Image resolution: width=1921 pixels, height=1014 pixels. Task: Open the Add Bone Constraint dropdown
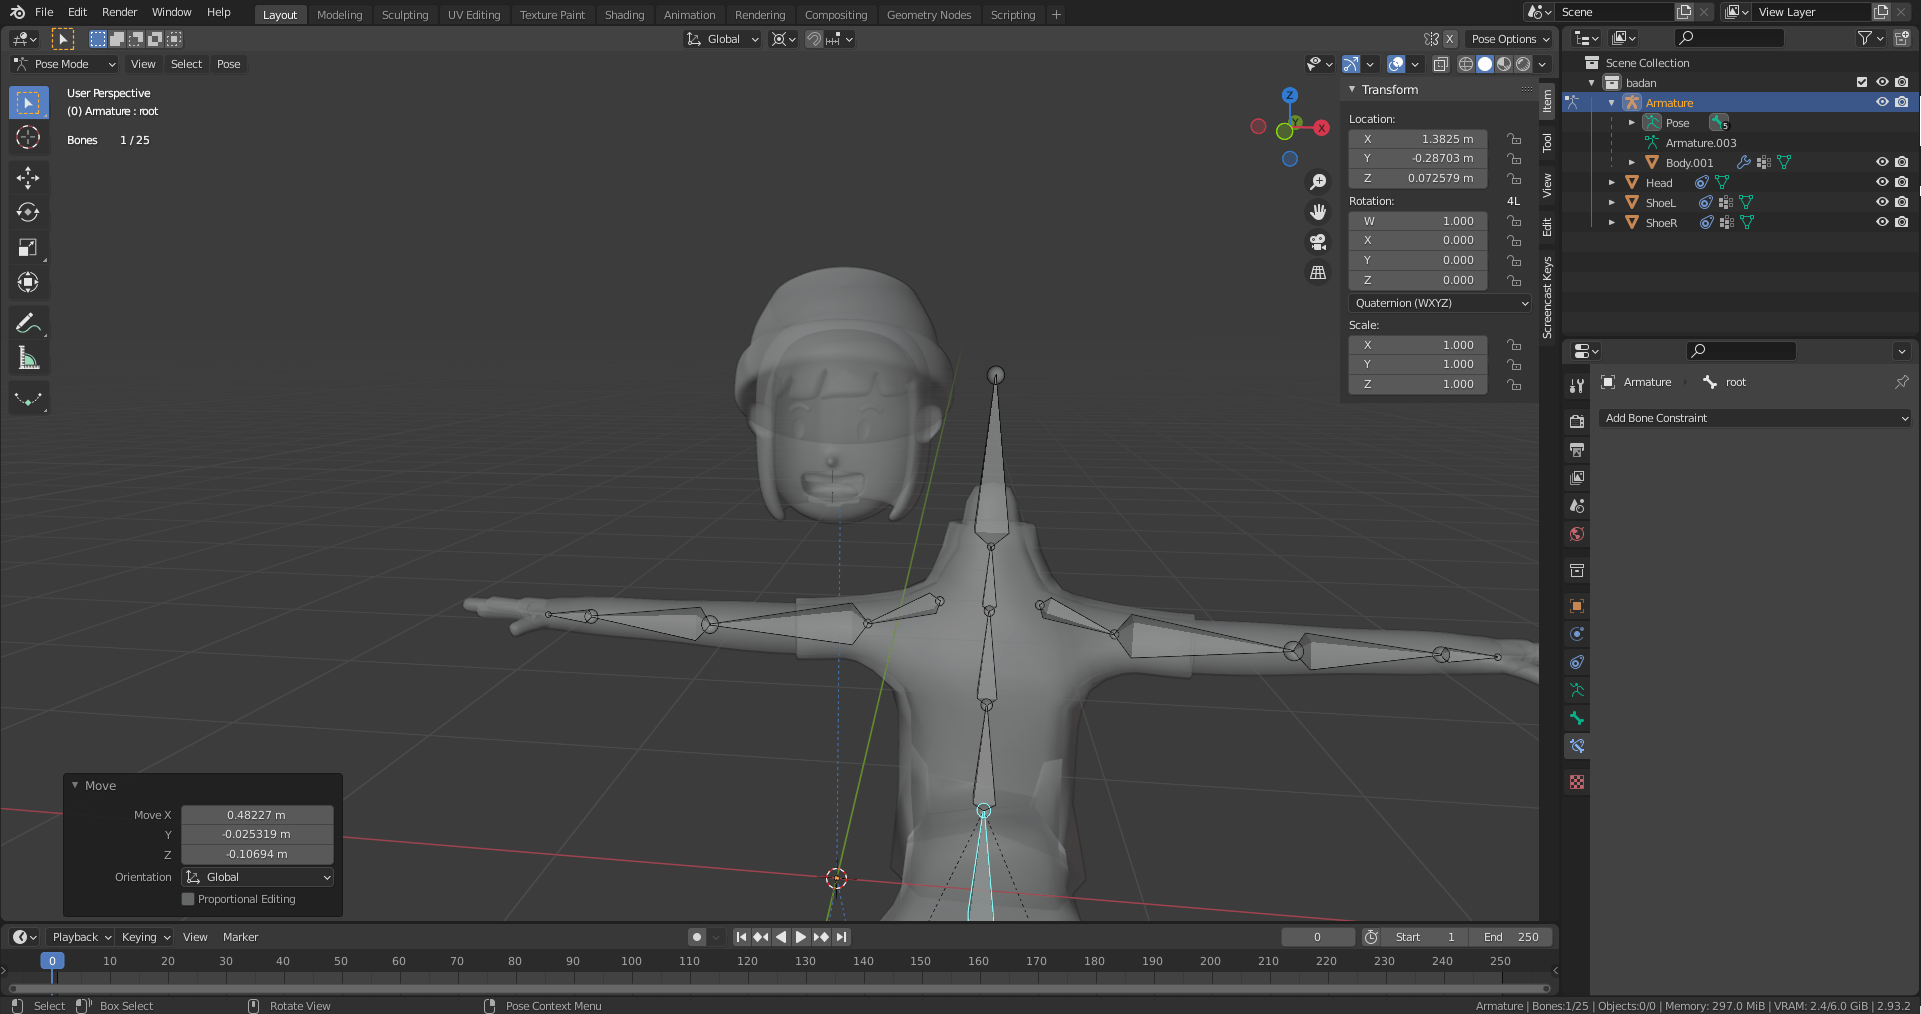click(x=1754, y=418)
